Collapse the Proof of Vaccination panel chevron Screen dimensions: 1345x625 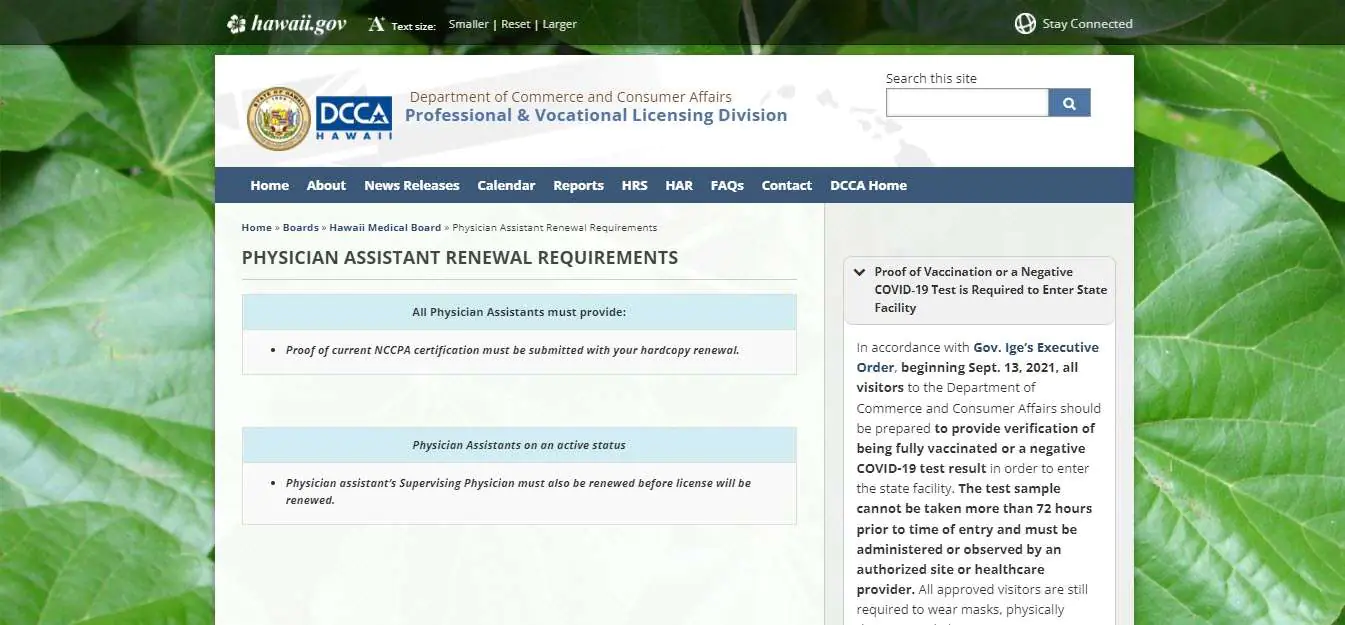pyautogui.click(x=860, y=272)
